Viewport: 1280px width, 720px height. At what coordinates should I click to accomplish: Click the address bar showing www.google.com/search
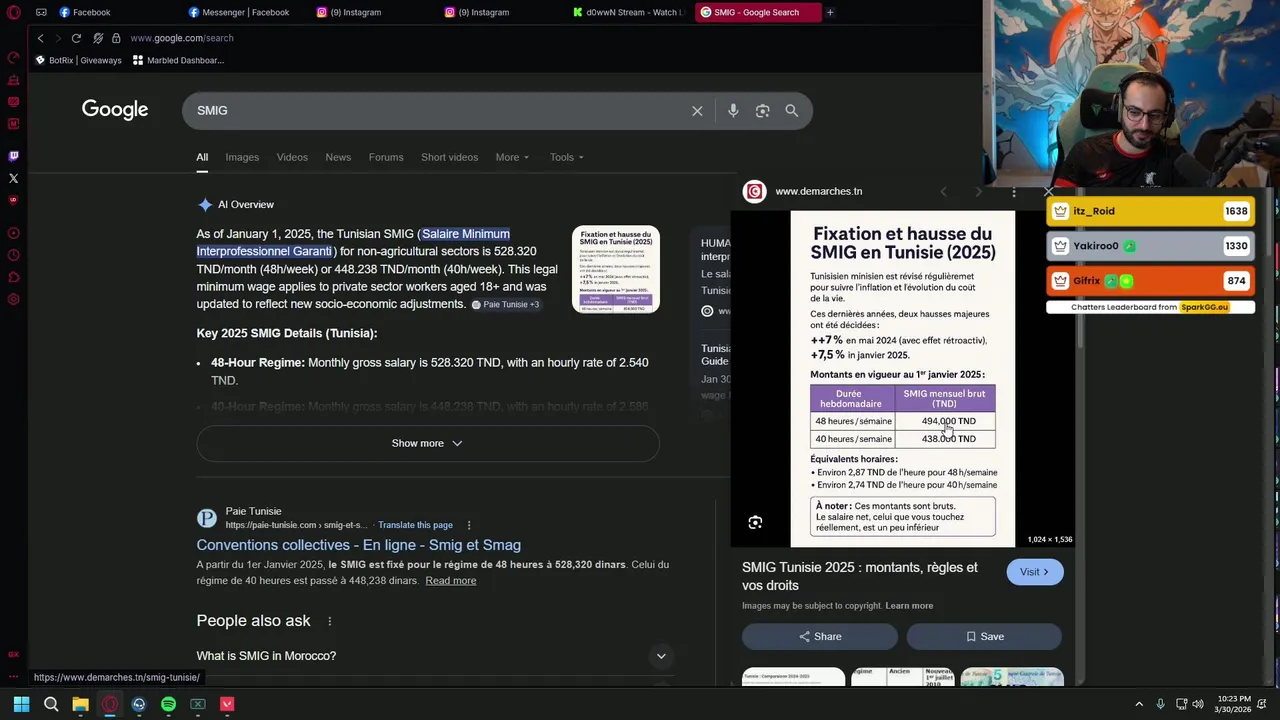tap(182, 38)
